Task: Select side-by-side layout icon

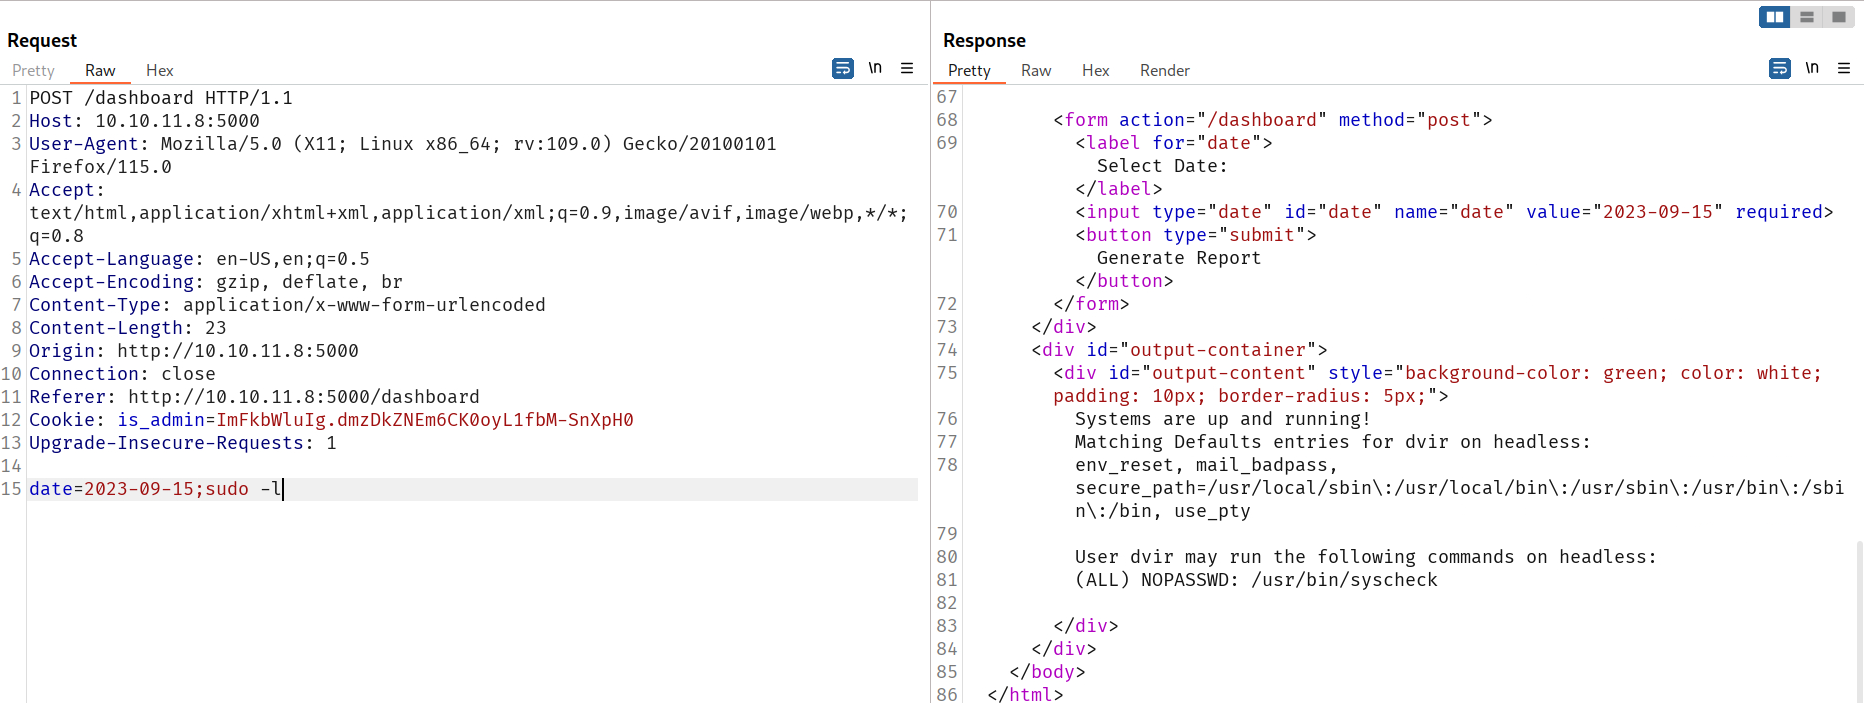Action: pyautogui.click(x=1775, y=17)
